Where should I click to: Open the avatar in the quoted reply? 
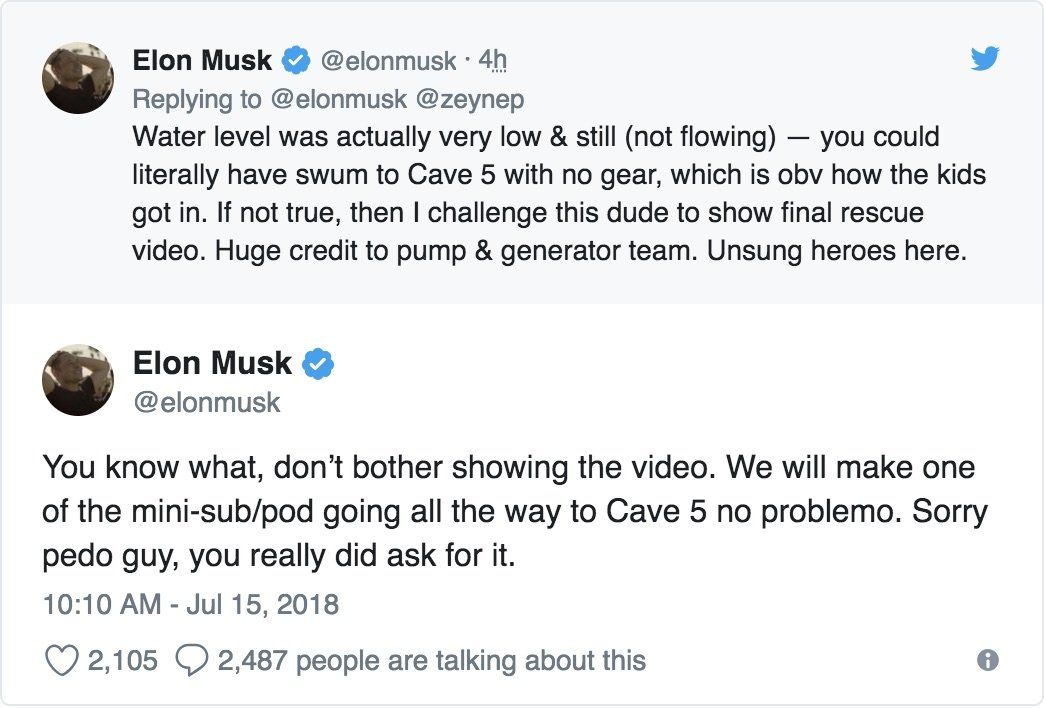click(77, 78)
